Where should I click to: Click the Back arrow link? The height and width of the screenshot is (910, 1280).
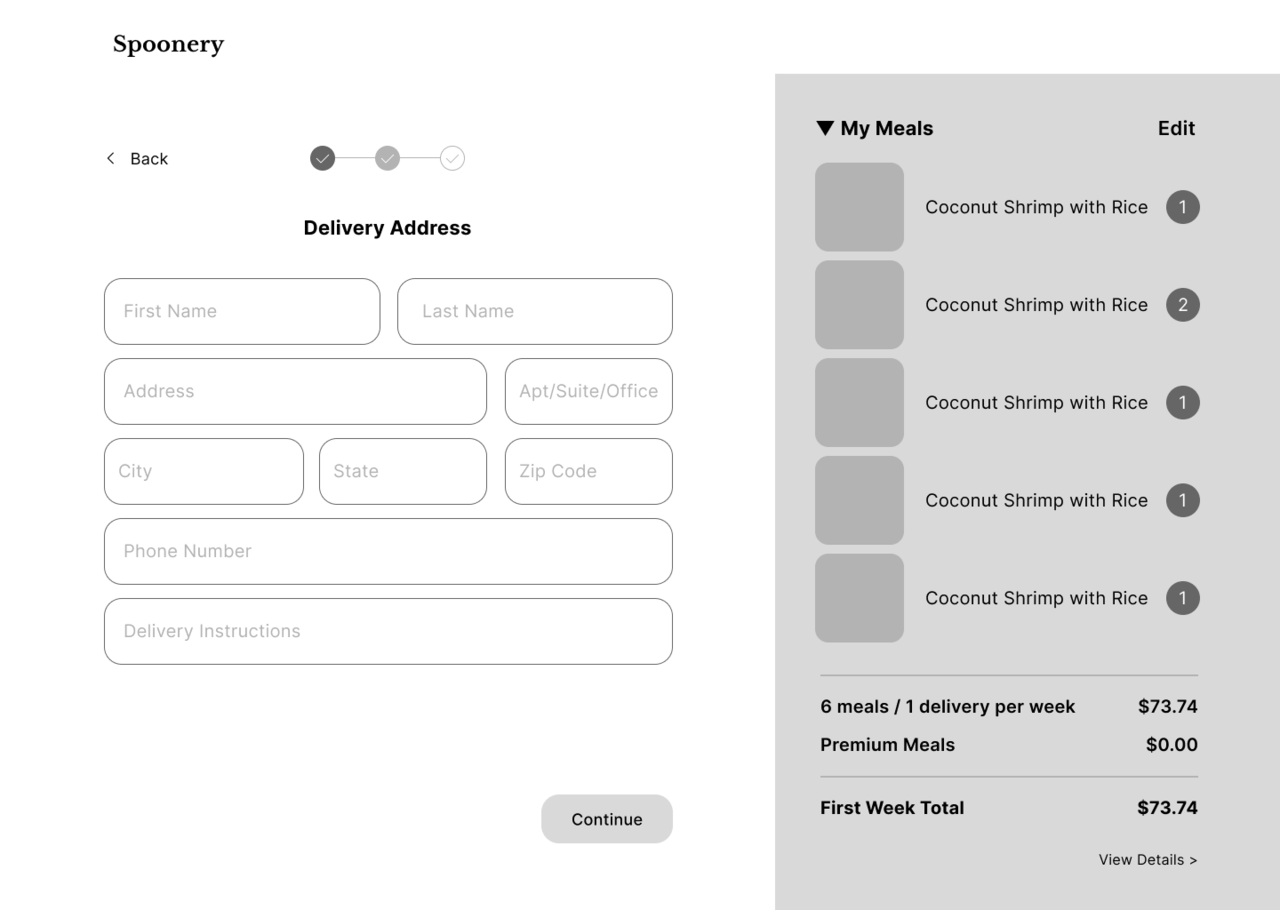[137, 159]
